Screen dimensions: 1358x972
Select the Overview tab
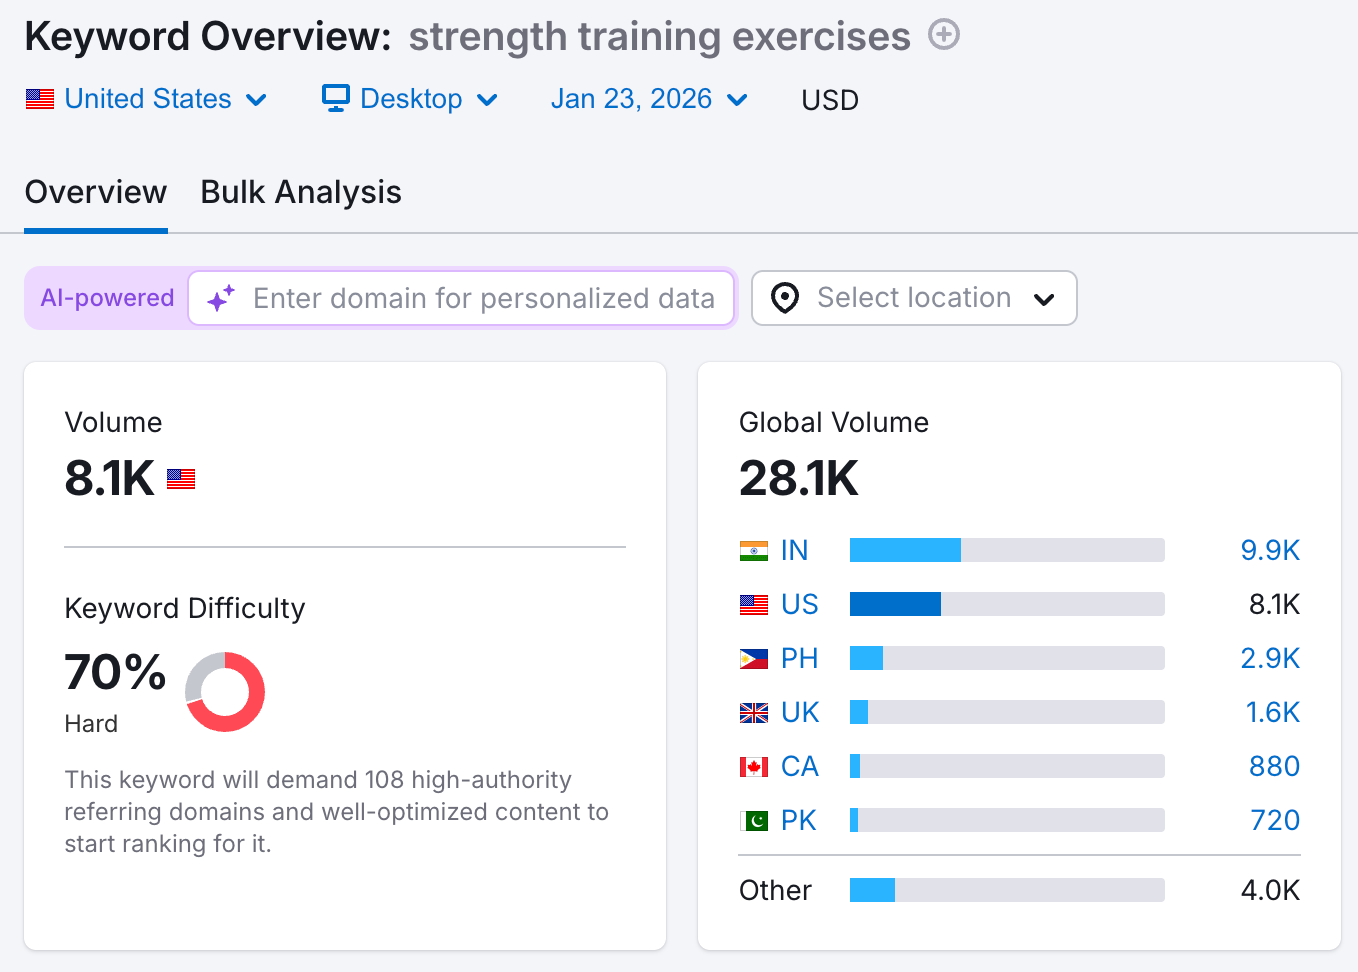click(96, 191)
